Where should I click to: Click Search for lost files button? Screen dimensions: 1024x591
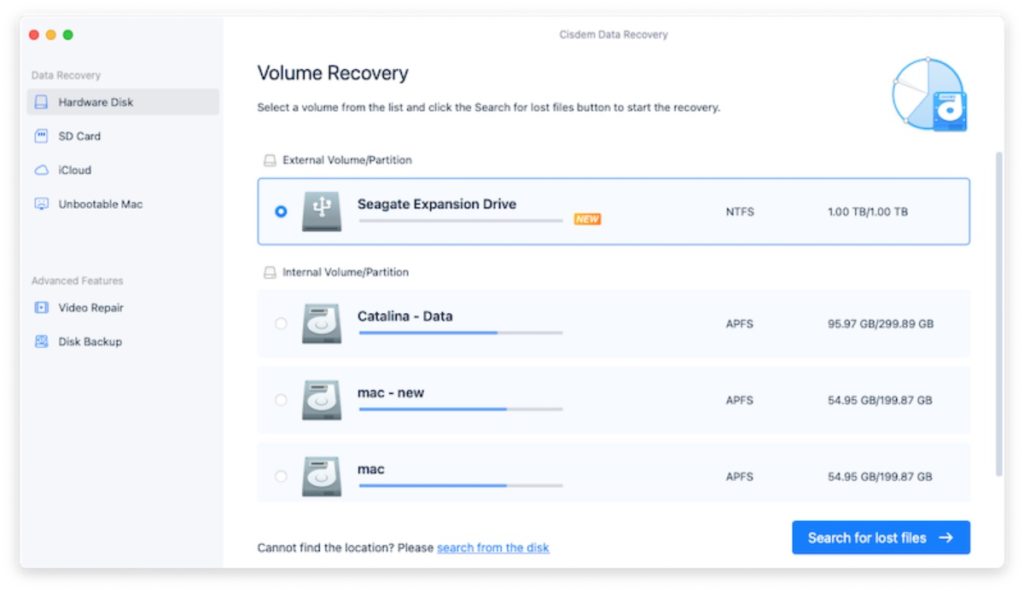(880, 538)
